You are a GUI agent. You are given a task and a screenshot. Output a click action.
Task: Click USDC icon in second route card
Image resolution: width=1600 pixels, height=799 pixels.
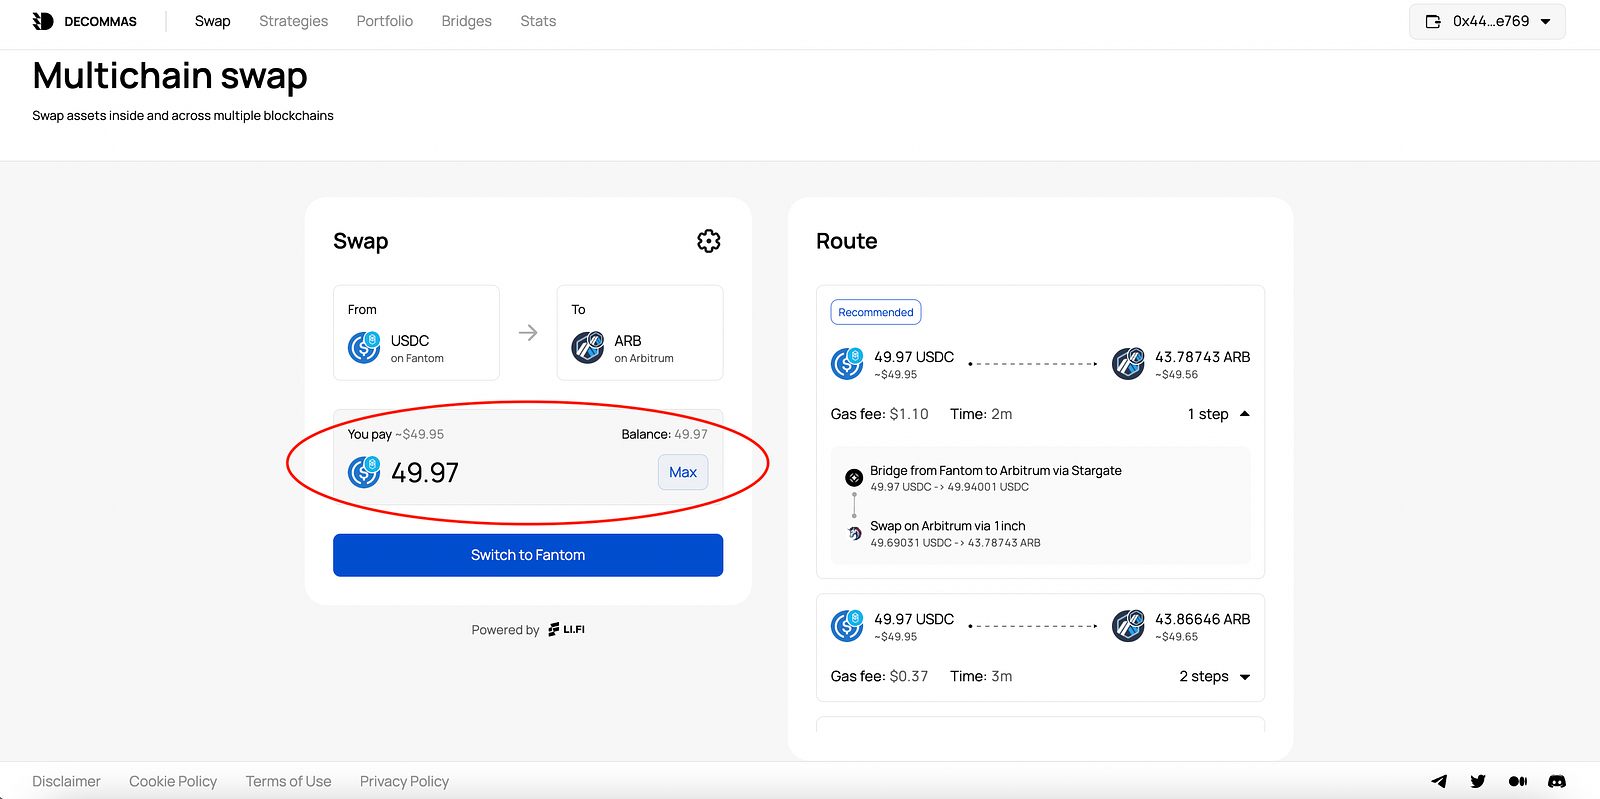pos(847,626)
